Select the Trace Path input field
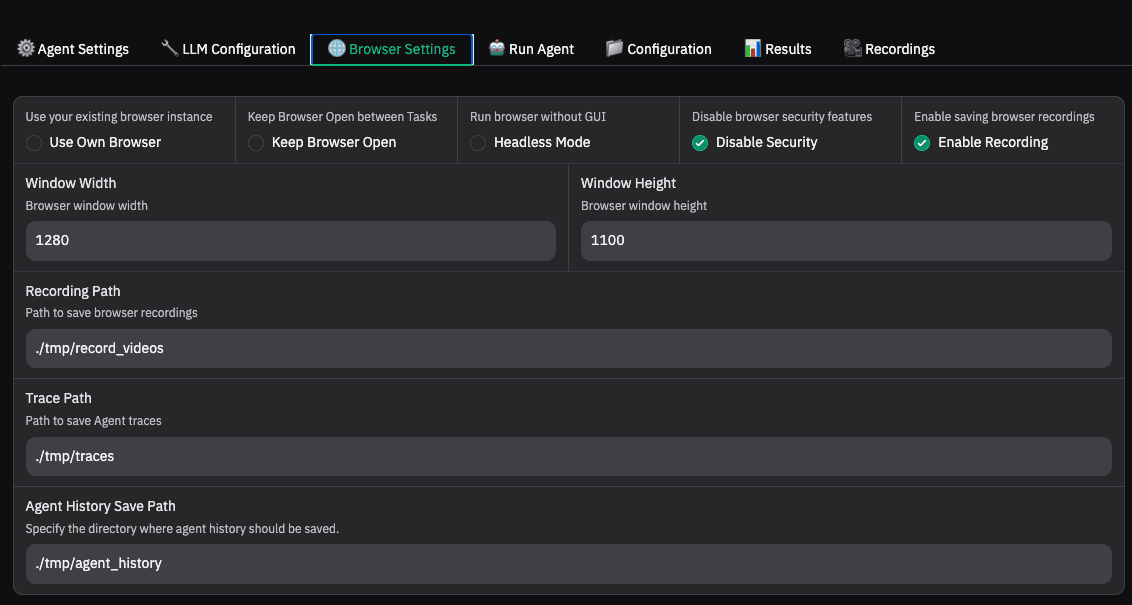 [568, 457]
